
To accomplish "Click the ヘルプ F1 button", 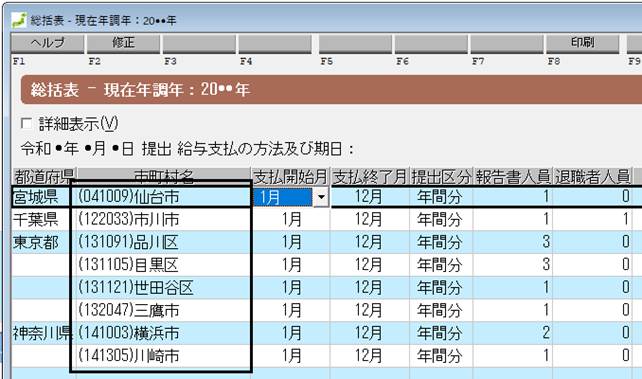I will click(x=47, y=43).
